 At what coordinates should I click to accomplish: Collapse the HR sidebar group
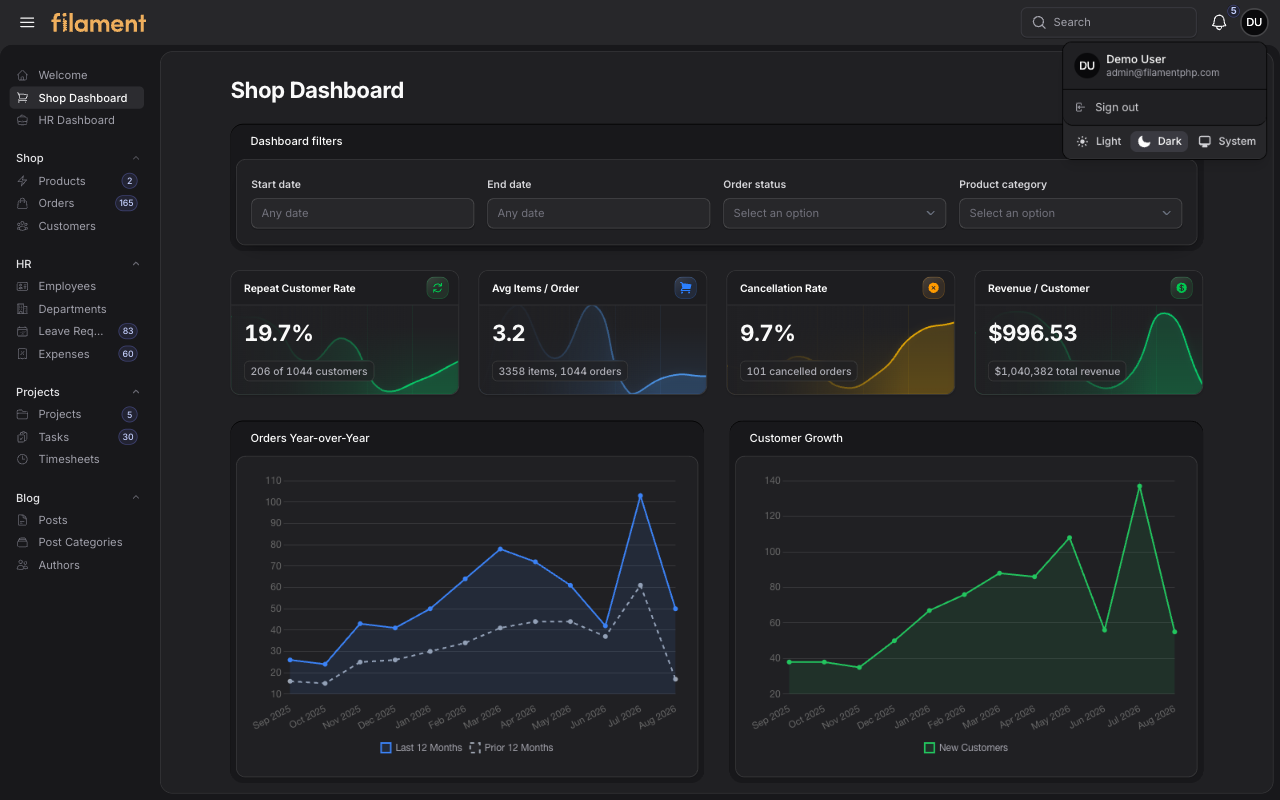pos(136,264)
